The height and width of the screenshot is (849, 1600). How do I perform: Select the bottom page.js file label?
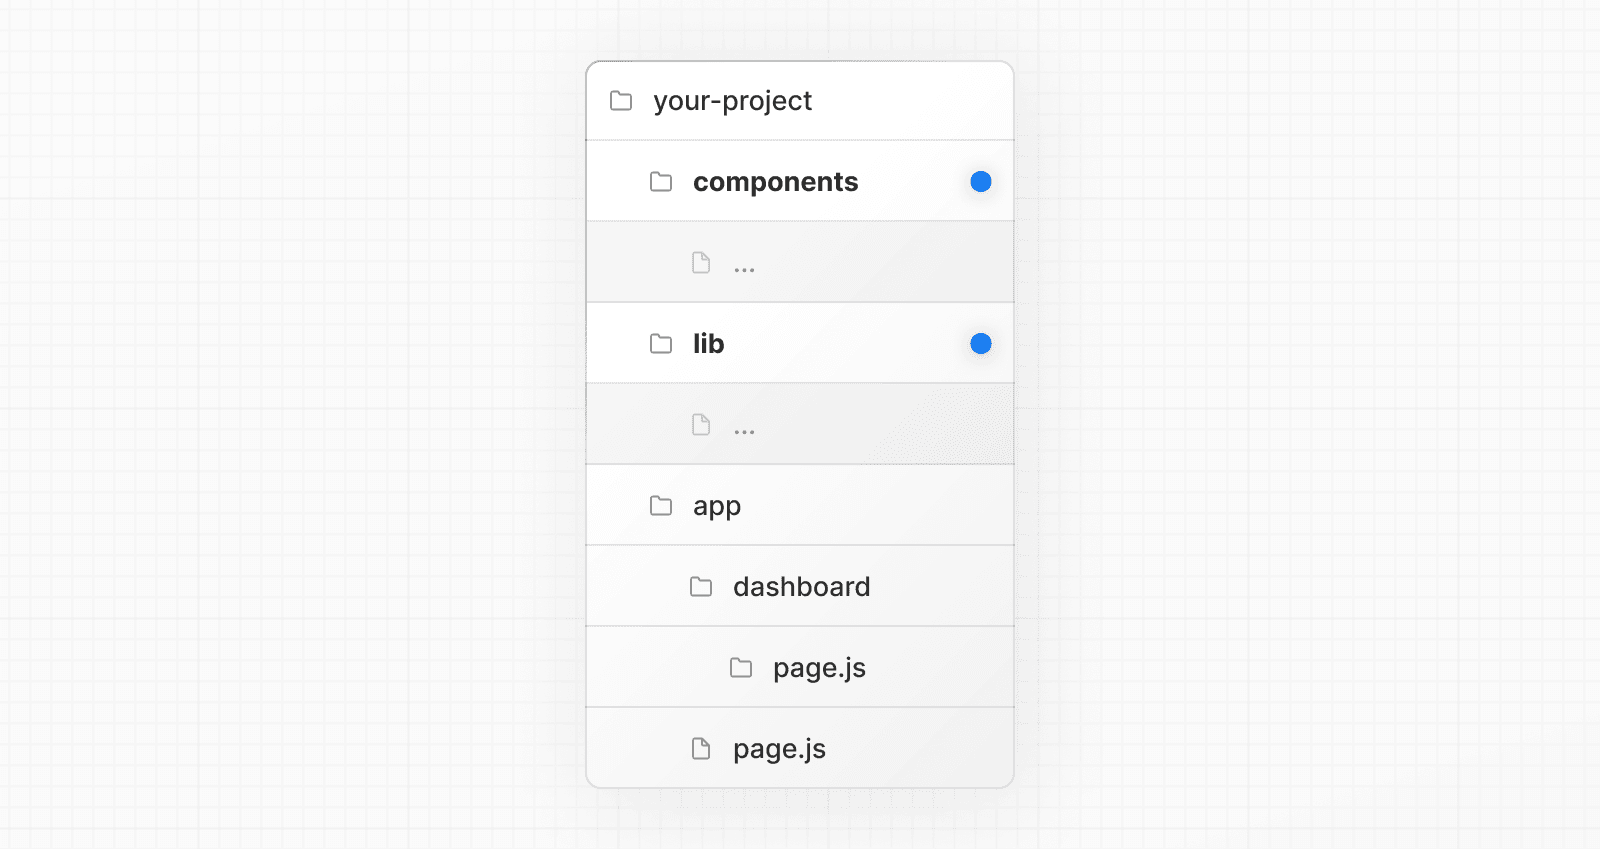click(779, 749)
